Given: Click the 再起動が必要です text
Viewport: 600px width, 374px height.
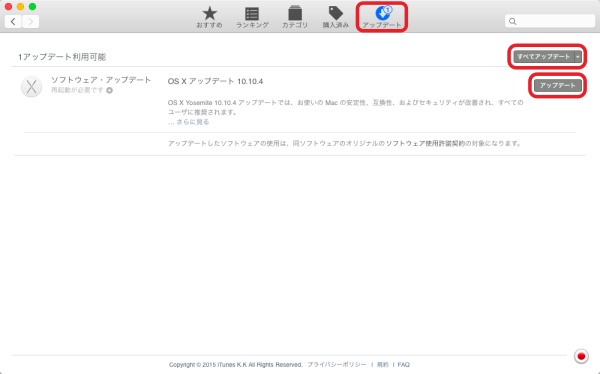Looking at the screenshot, I should [x=77, y=90].
